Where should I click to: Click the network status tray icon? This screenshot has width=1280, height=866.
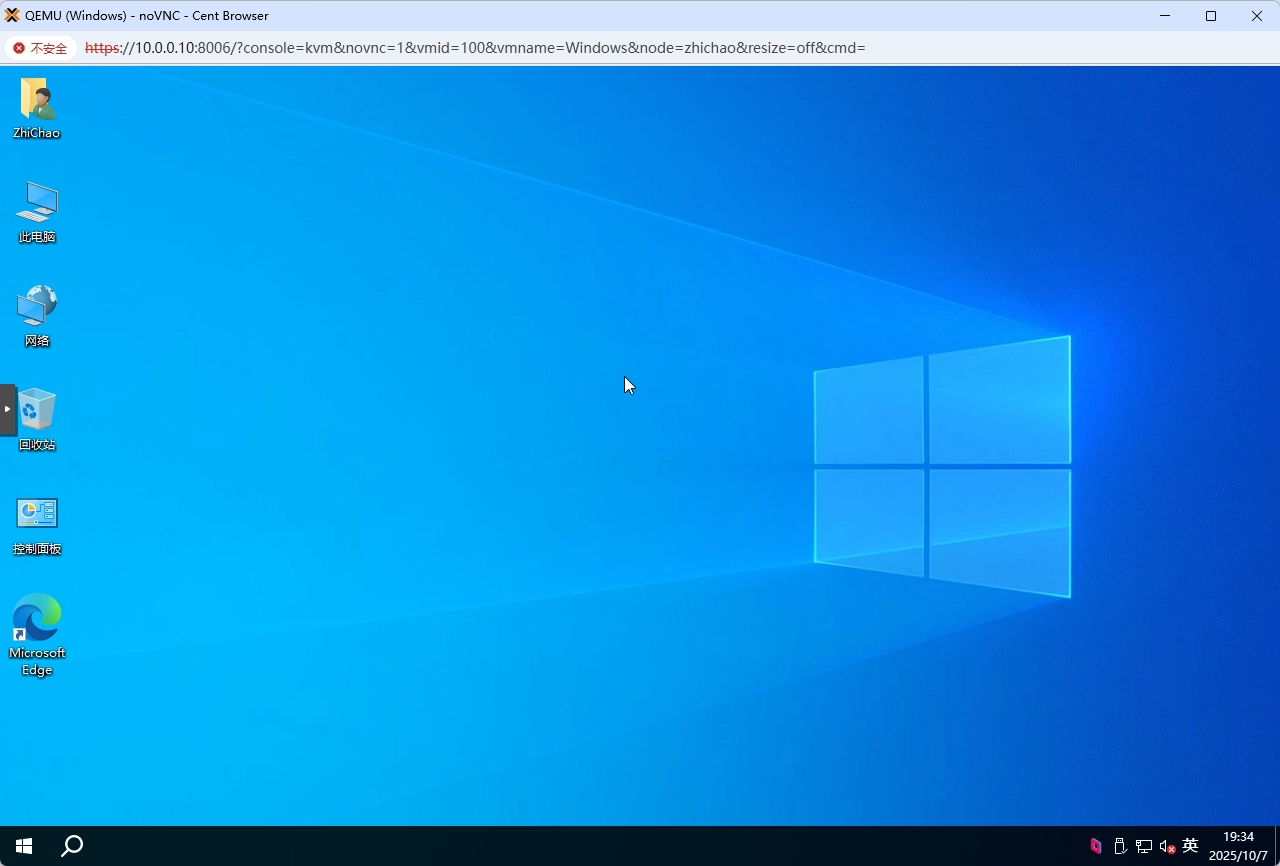[1143, 845]
